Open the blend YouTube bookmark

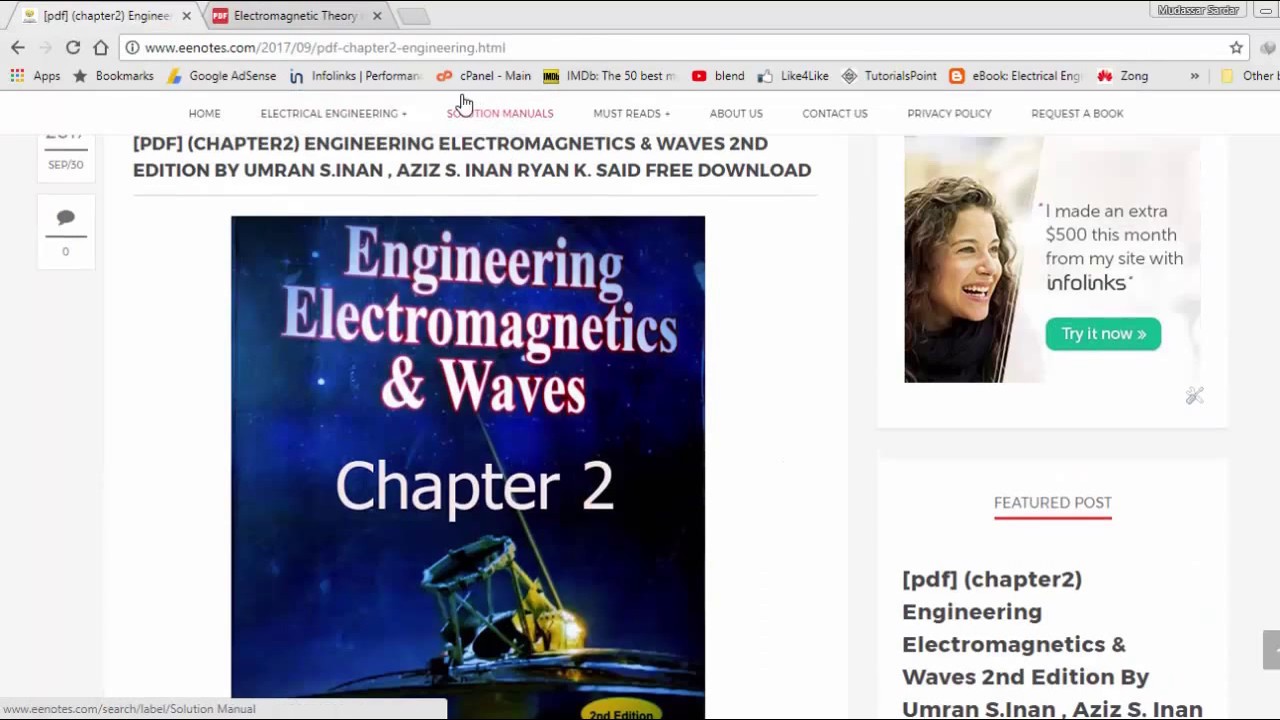(x=718, y=76)
